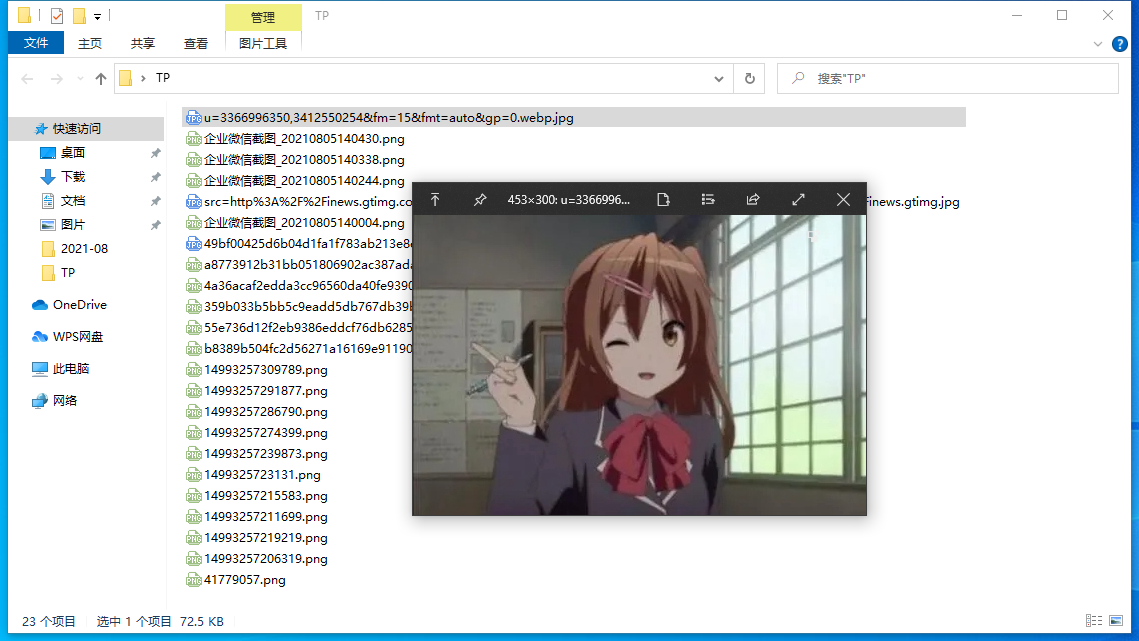Click icon of file 14993257219219.png

point(193,539)
